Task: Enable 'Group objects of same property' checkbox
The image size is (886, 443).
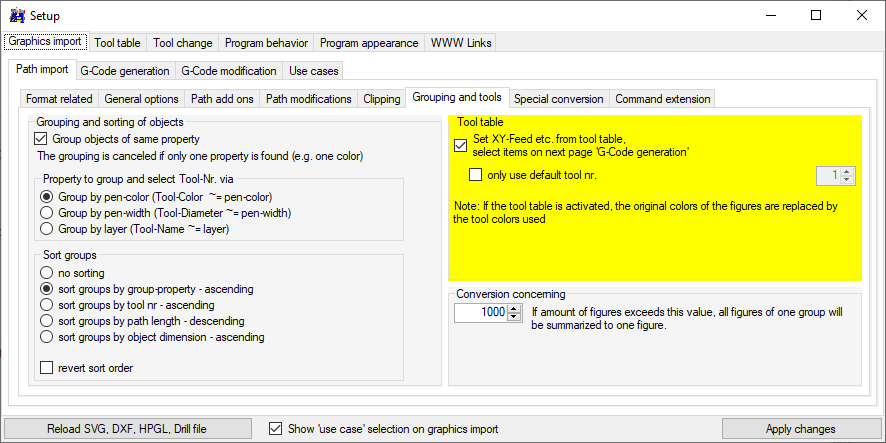Action: click(42, 139)
